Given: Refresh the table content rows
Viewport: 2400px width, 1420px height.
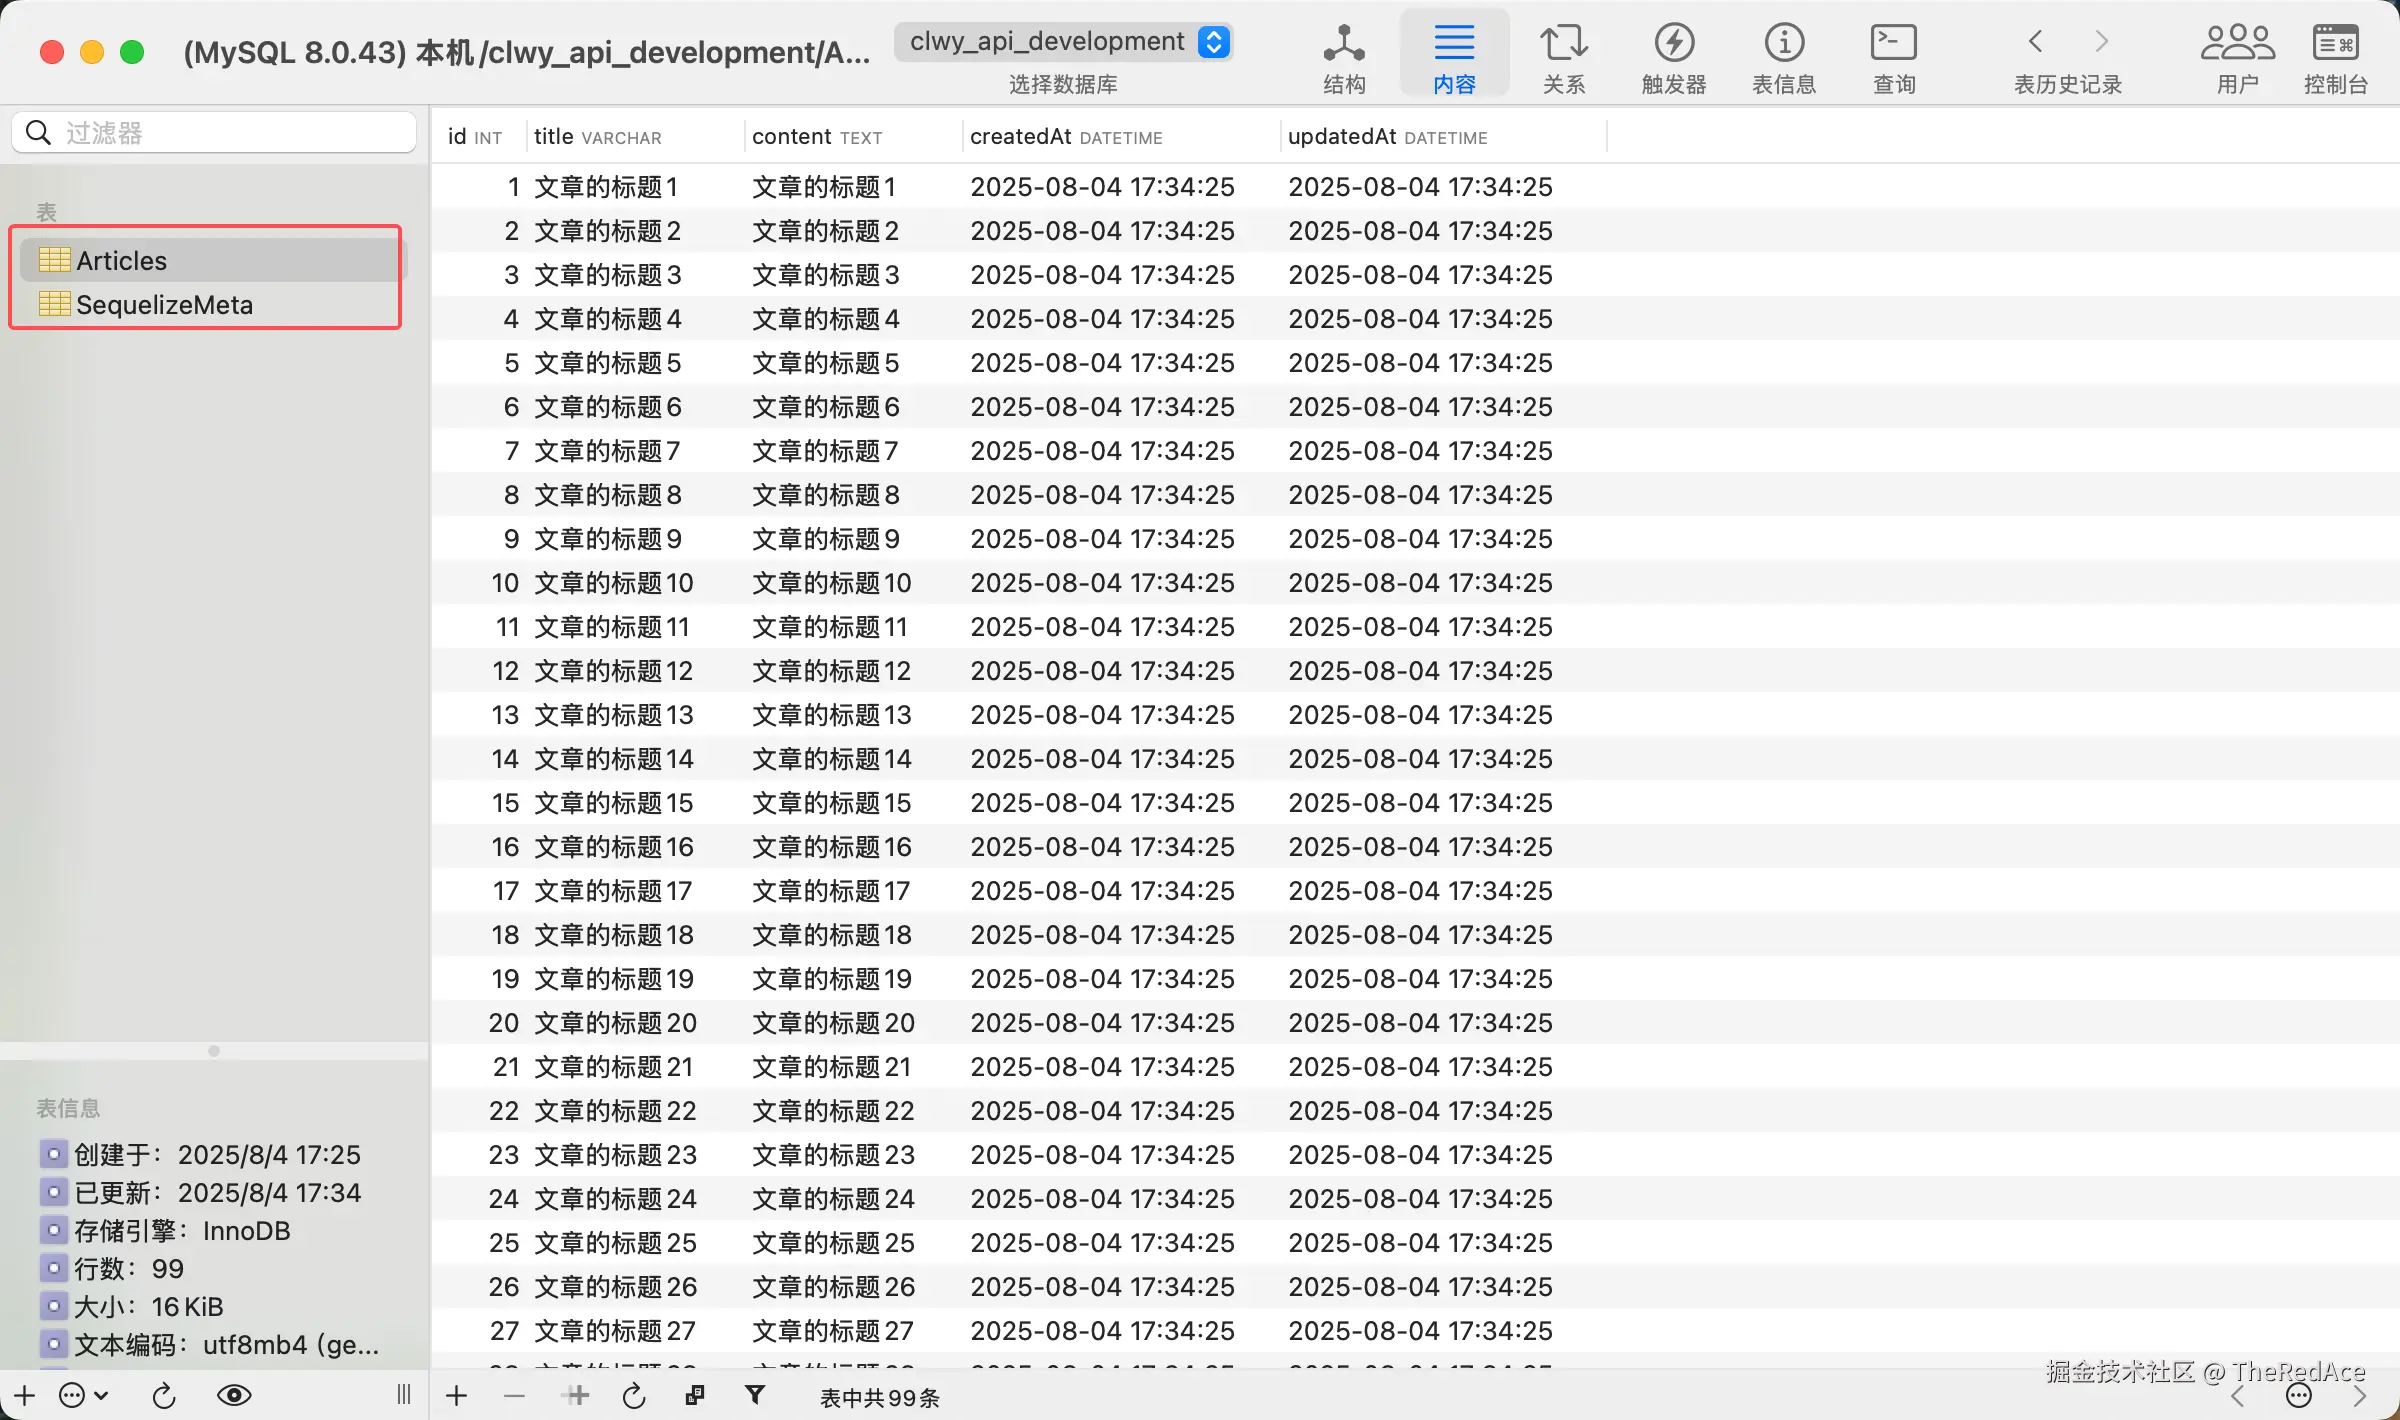Looking at the screenshot, I should 634,1395.
